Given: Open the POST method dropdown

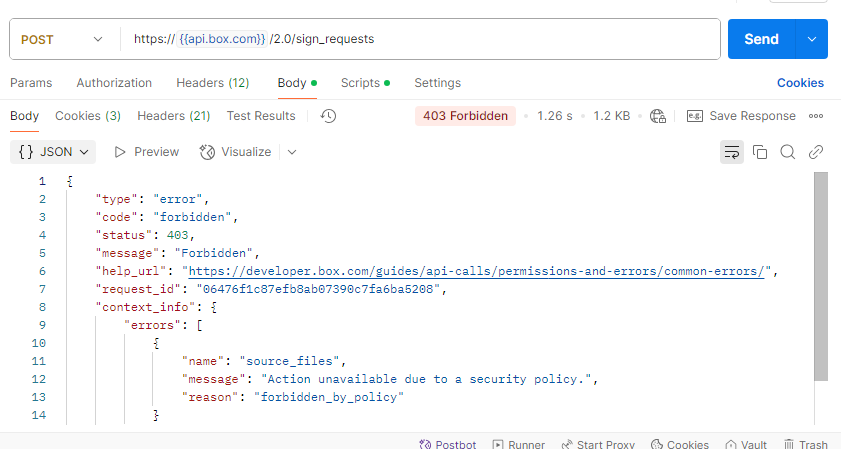Looking at the screenshot, I should (62, 39).
